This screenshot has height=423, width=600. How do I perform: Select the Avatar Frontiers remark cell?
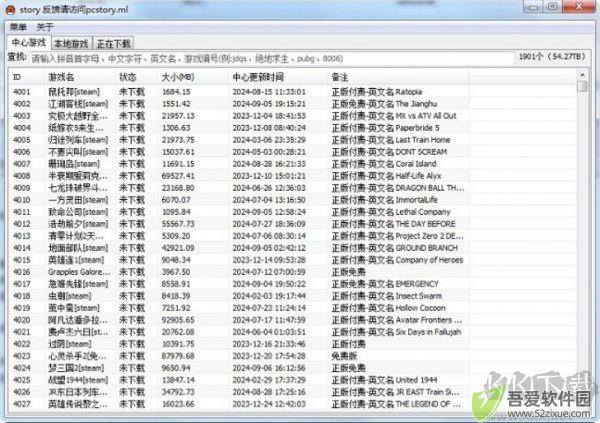pos(397,320)
